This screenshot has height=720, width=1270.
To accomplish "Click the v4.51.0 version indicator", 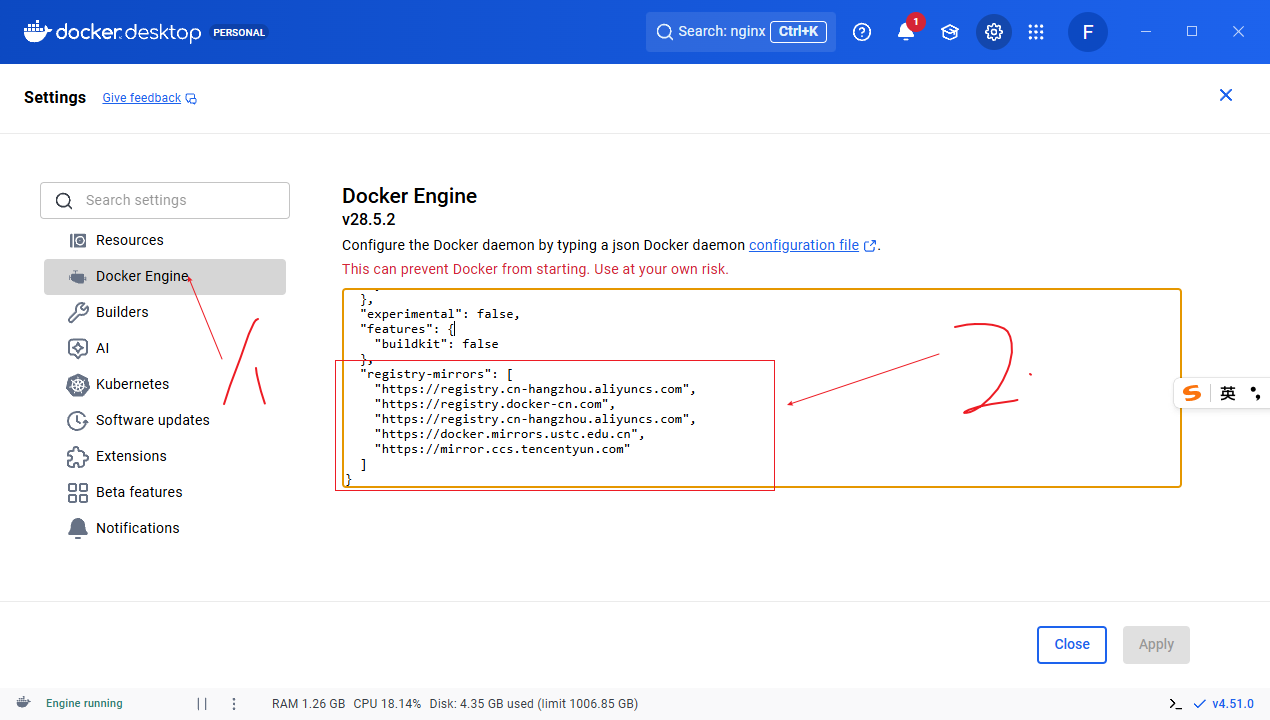I will 1224,703.
